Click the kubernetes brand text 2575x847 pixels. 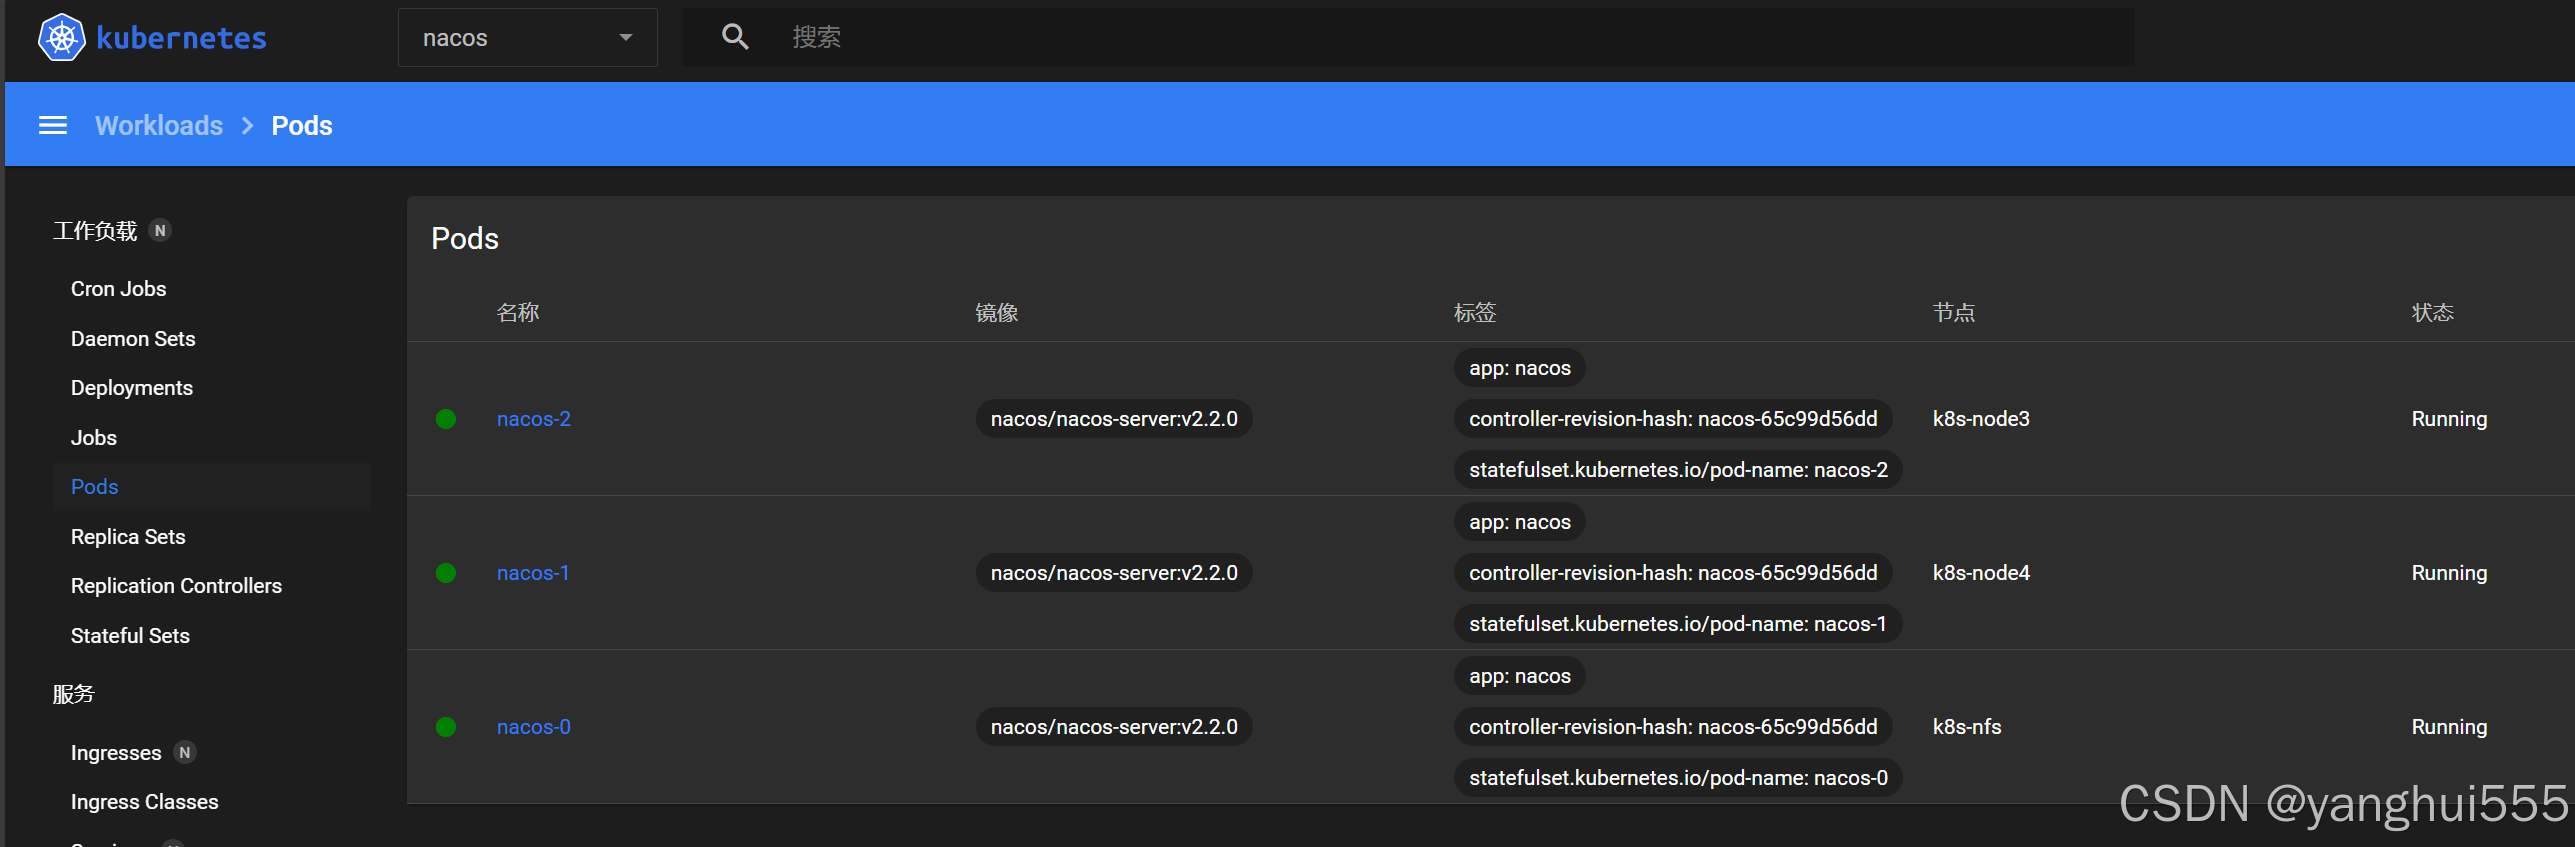pyautogui.click(x=181, y=38)
